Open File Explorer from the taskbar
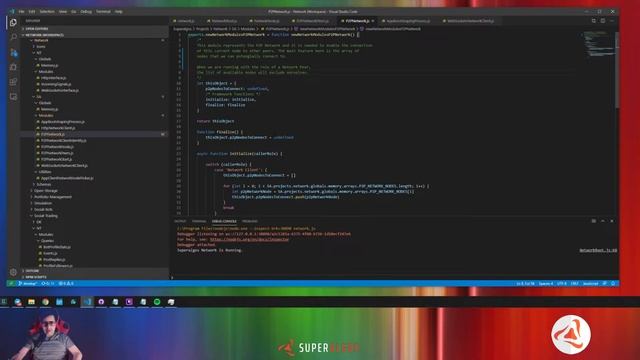The height and width of the screenshot is (360, 640). 31,302
